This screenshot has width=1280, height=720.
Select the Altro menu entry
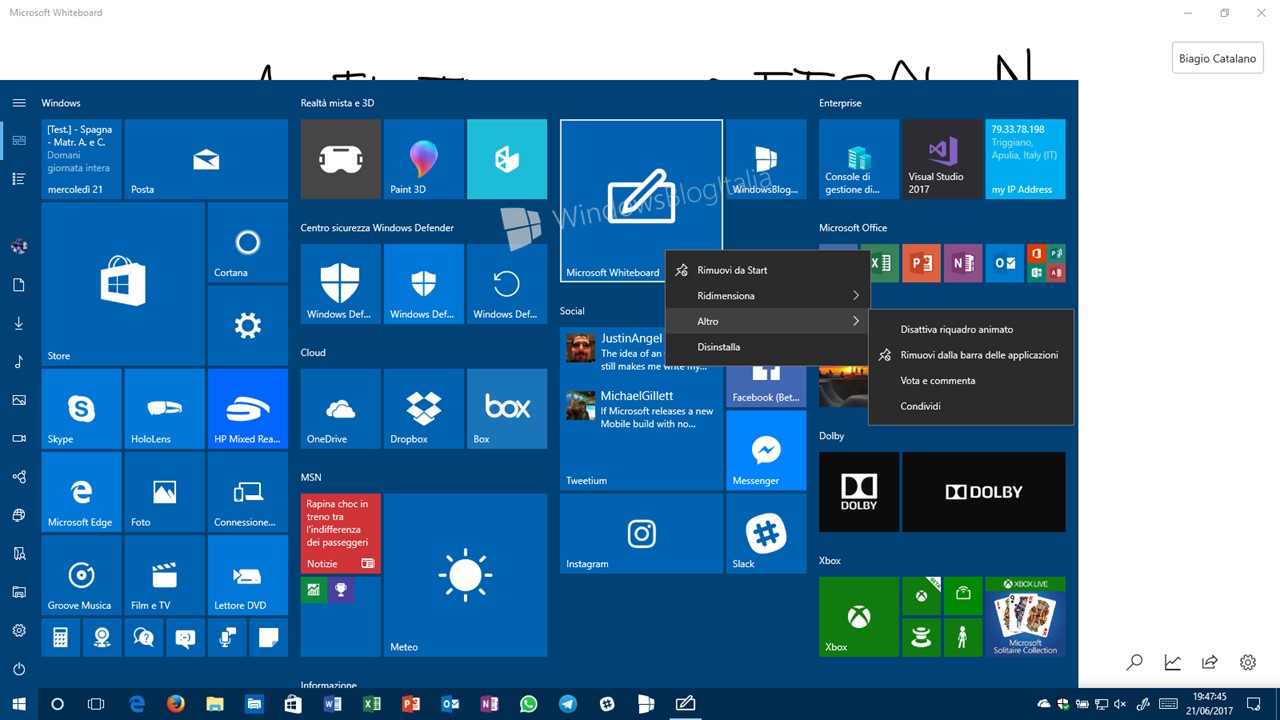coord(768,321)
